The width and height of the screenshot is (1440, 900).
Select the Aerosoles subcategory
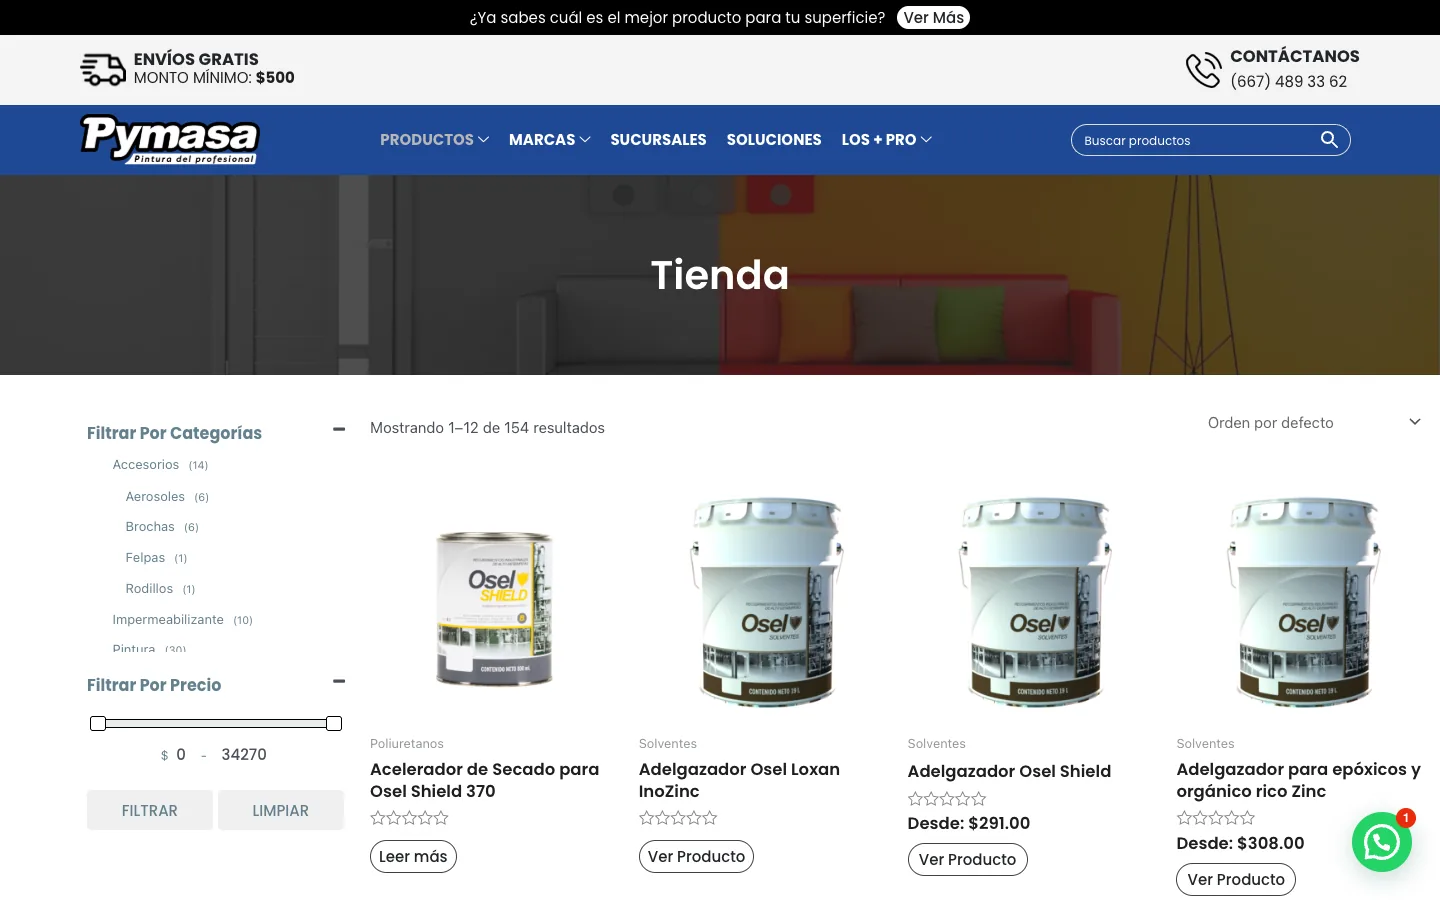coord(155,497)
